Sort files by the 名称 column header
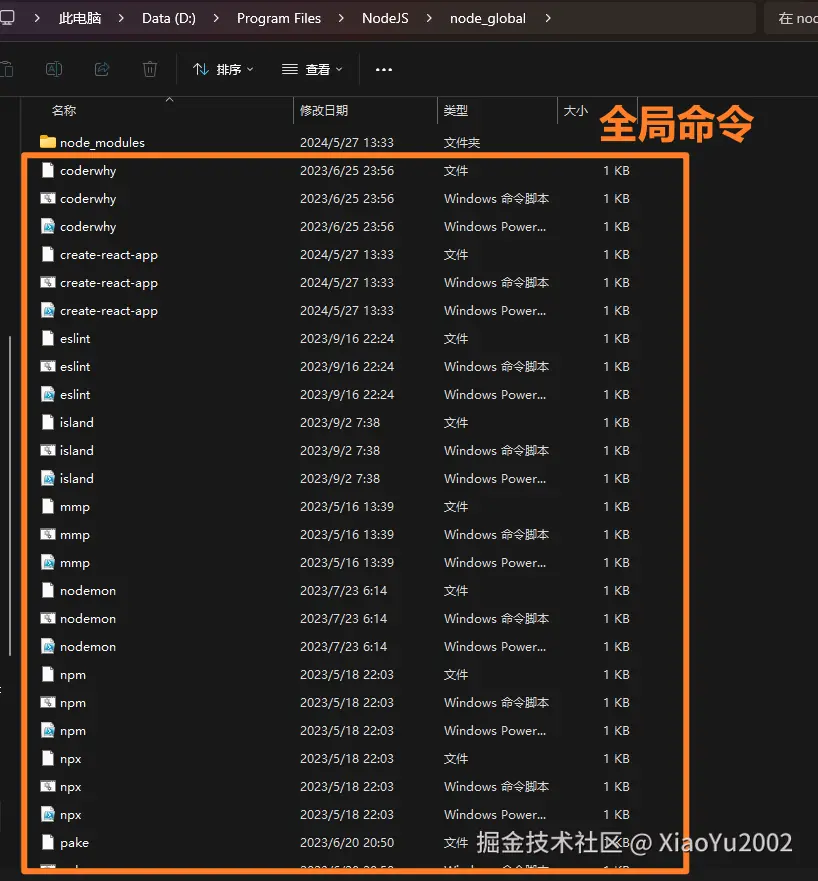The width and height of the screenshot is (818, 881). 64,110
